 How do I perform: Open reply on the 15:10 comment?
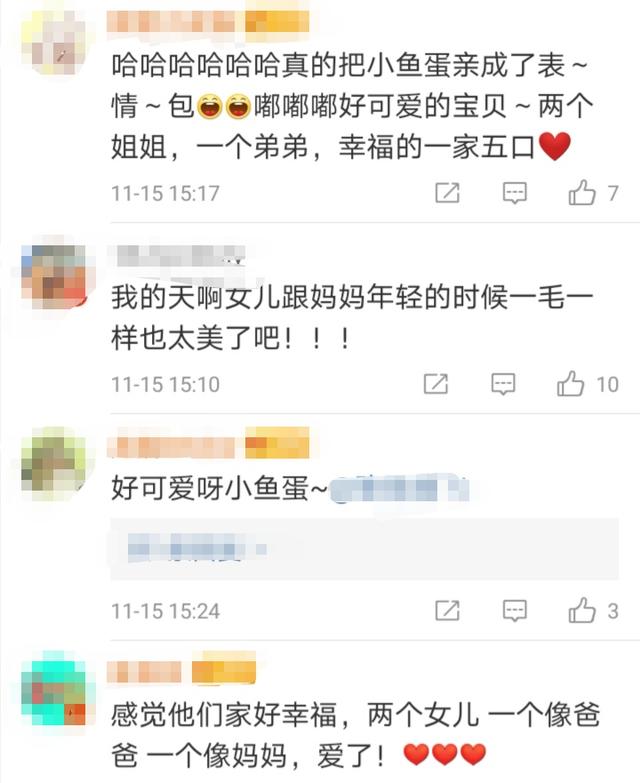[503, 384]
